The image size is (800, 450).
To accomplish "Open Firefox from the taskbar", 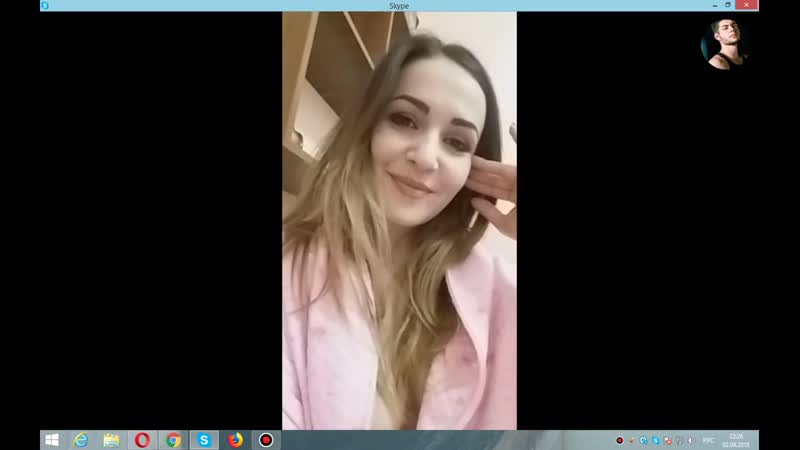I will click(x=235, y=440).
